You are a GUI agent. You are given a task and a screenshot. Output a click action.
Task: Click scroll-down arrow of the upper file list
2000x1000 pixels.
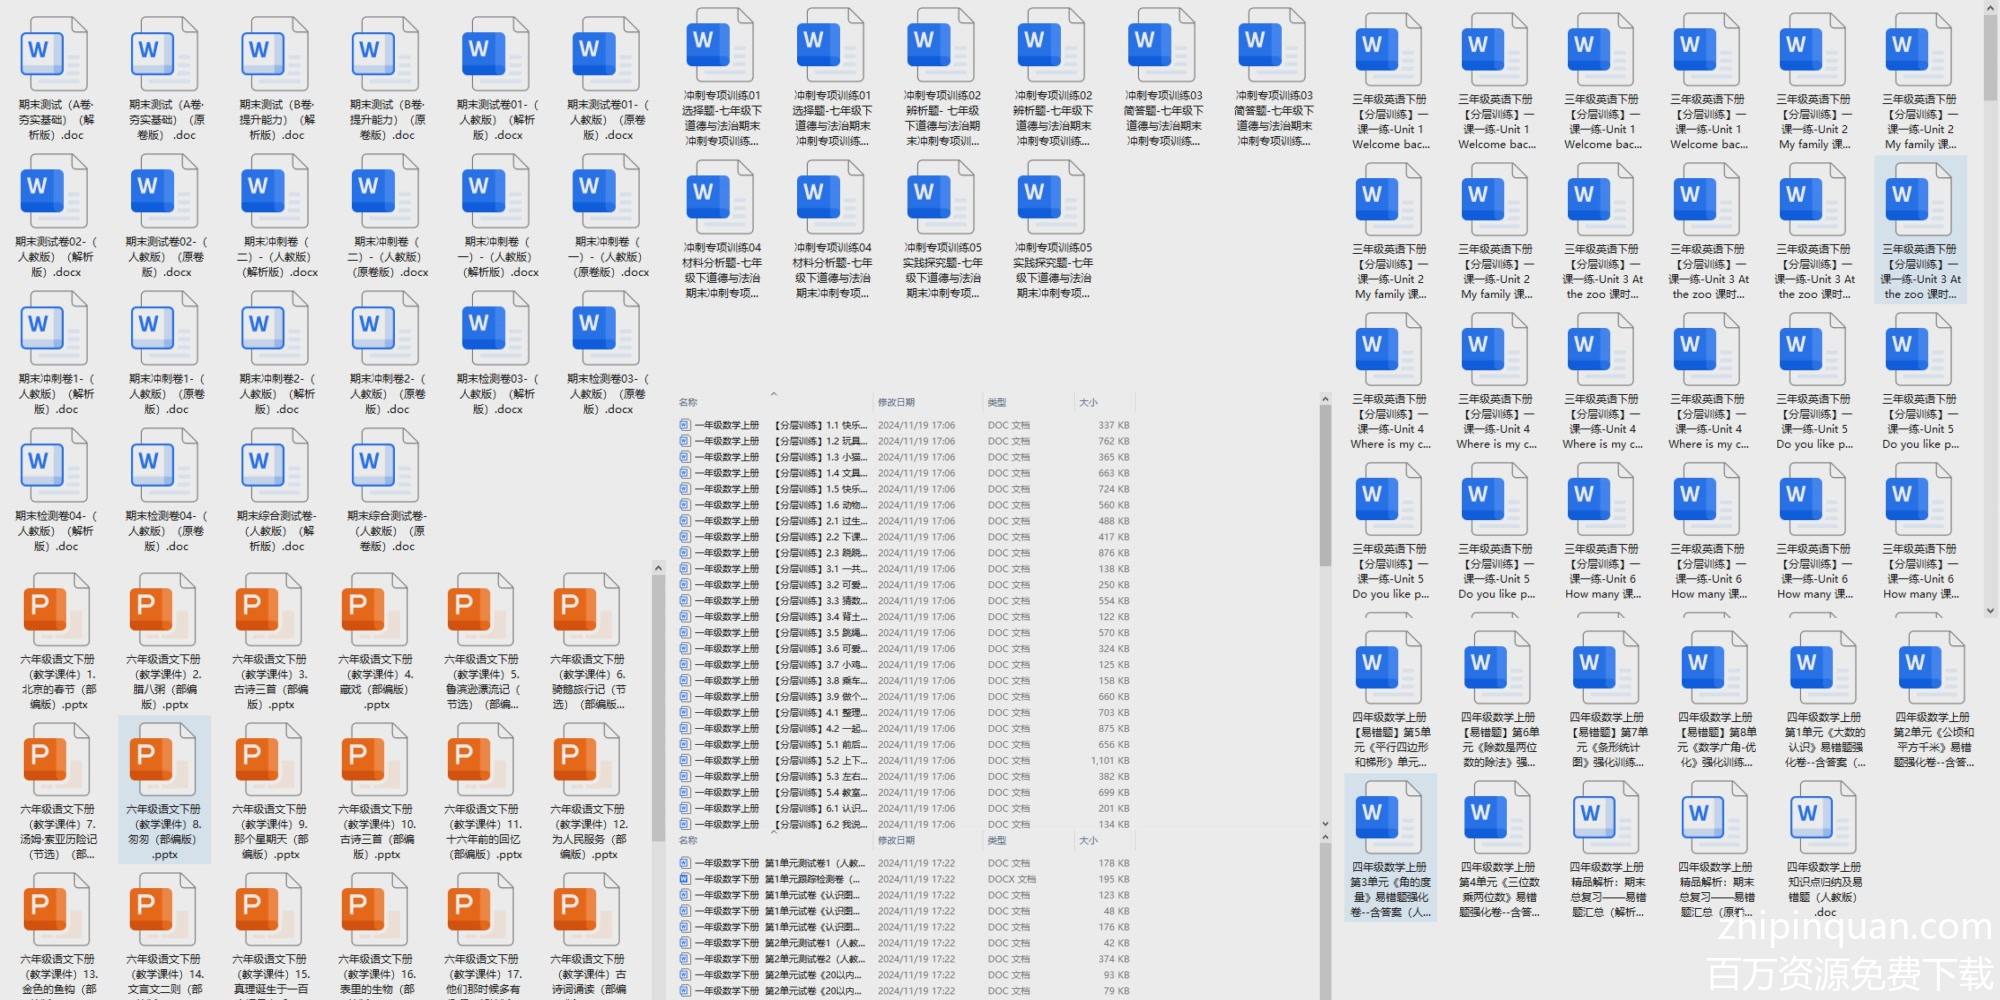pos(1325,824)
